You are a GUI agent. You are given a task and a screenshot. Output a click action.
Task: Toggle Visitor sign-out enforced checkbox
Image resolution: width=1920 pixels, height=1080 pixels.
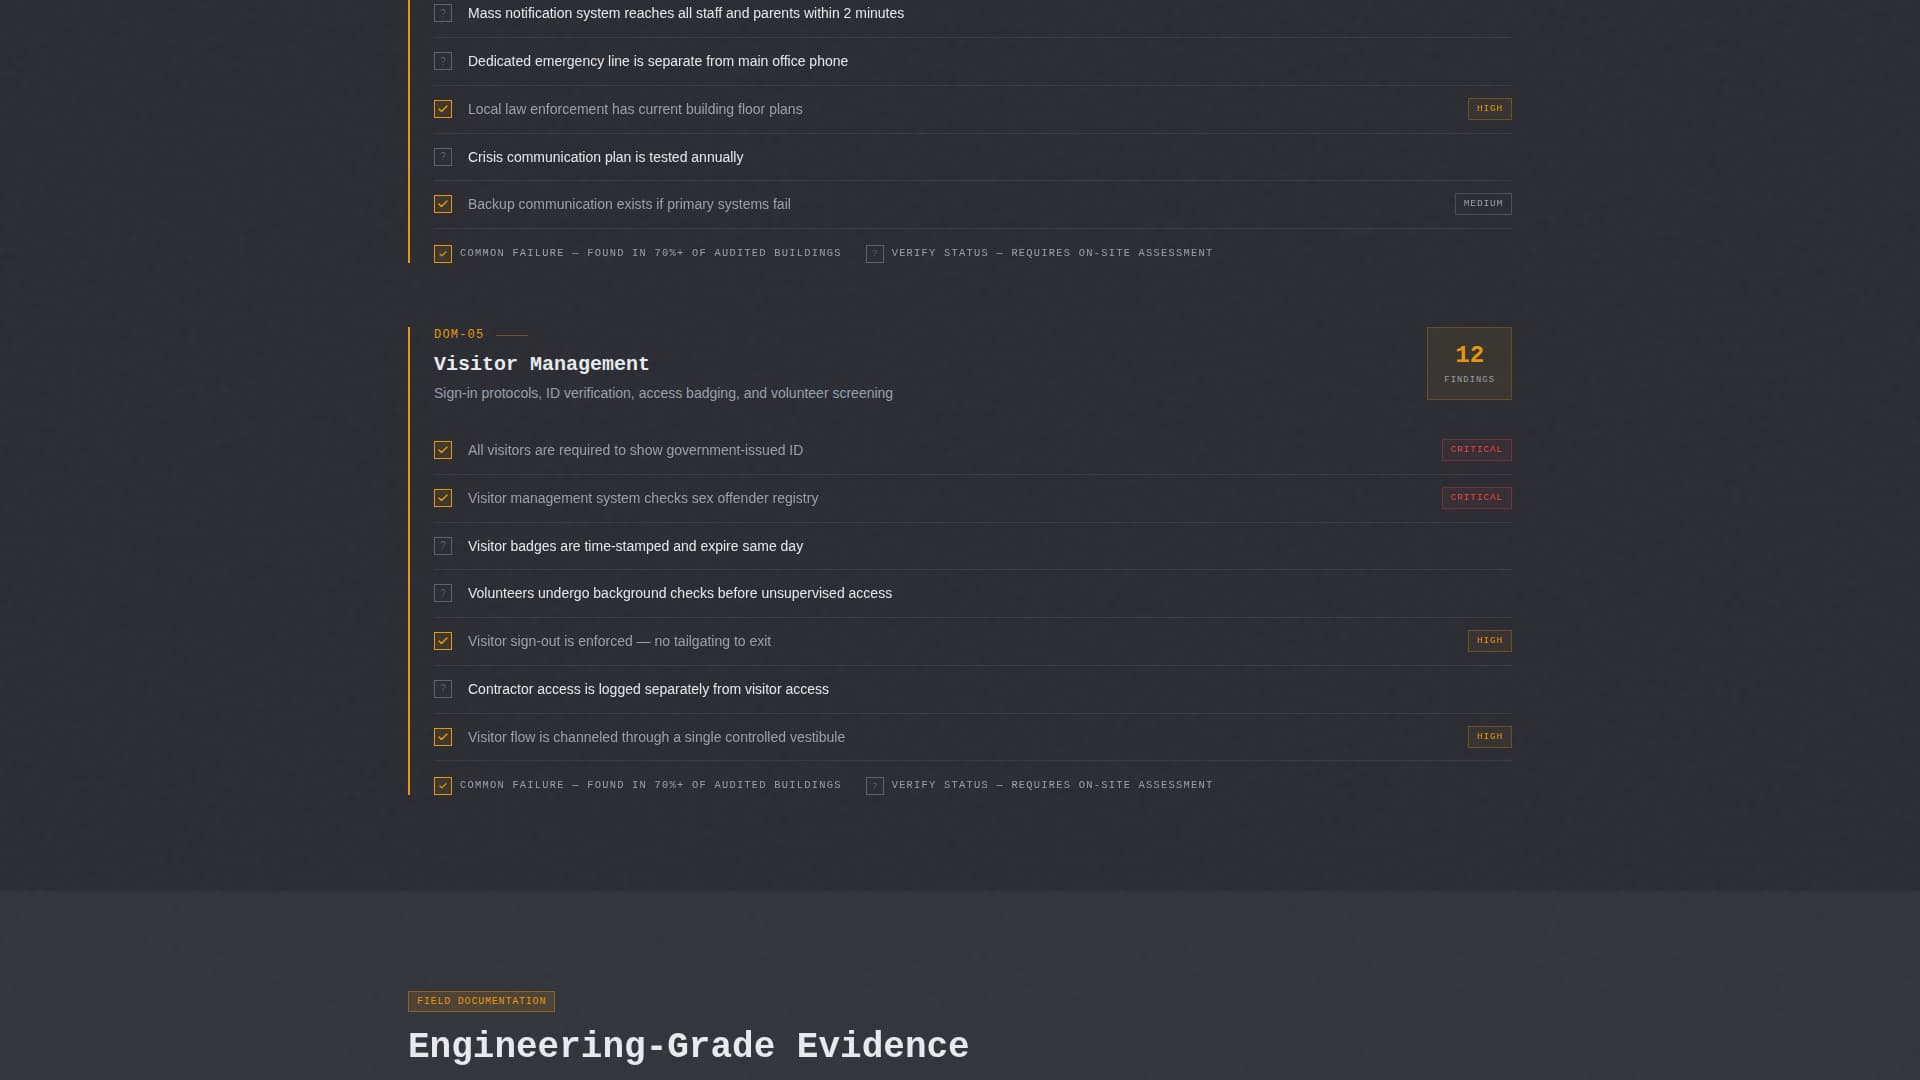click(x=443, y=641)
